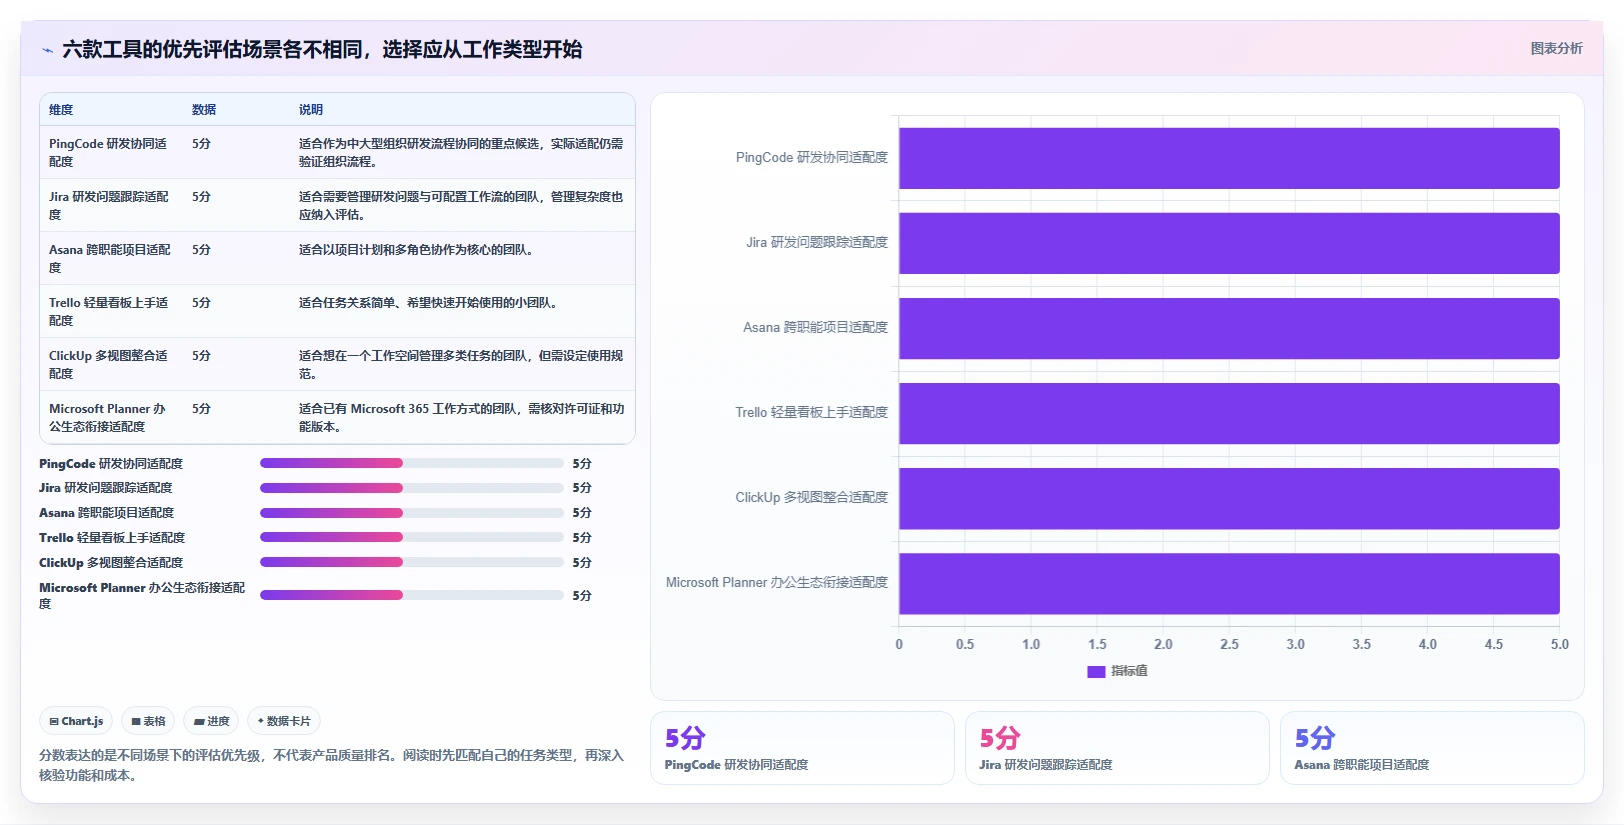
Task: Select the Trello 轻量看板上手适配度 table cell
Action: (109, 312)
